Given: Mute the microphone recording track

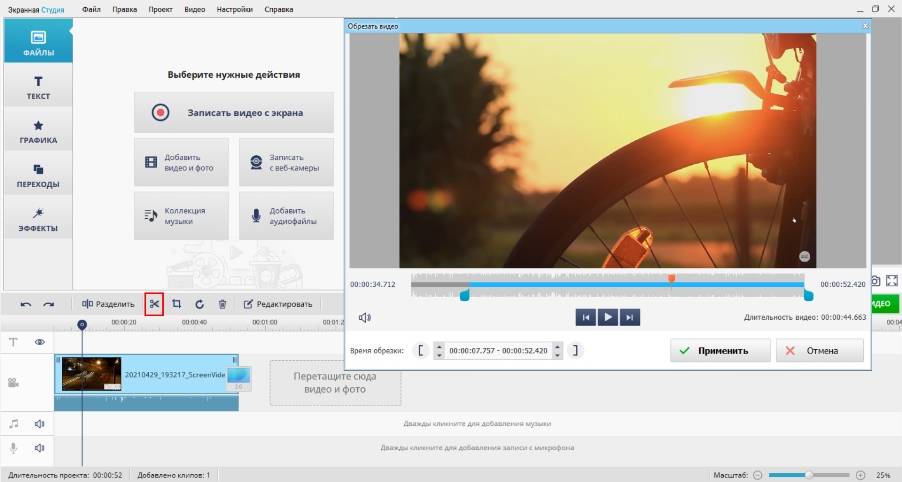Looking at the screenshot, I should (x=40, y=448).
